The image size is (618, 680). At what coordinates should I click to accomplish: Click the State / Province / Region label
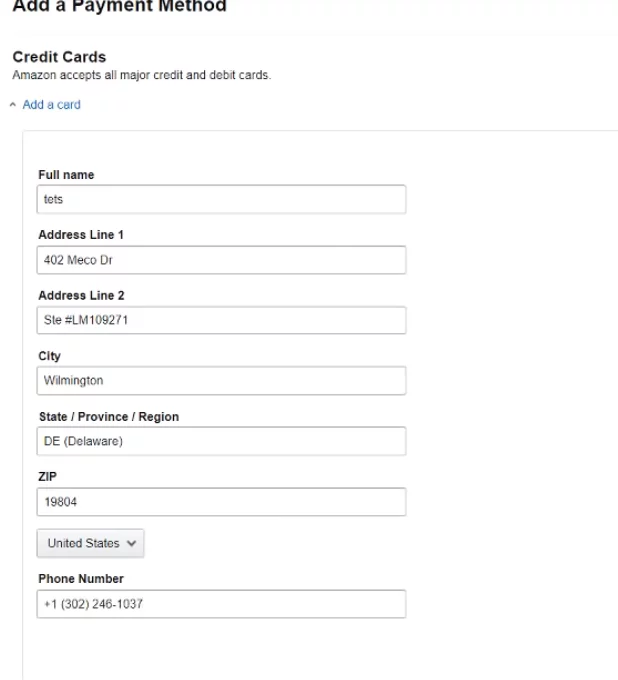click(x=108, y=417)
